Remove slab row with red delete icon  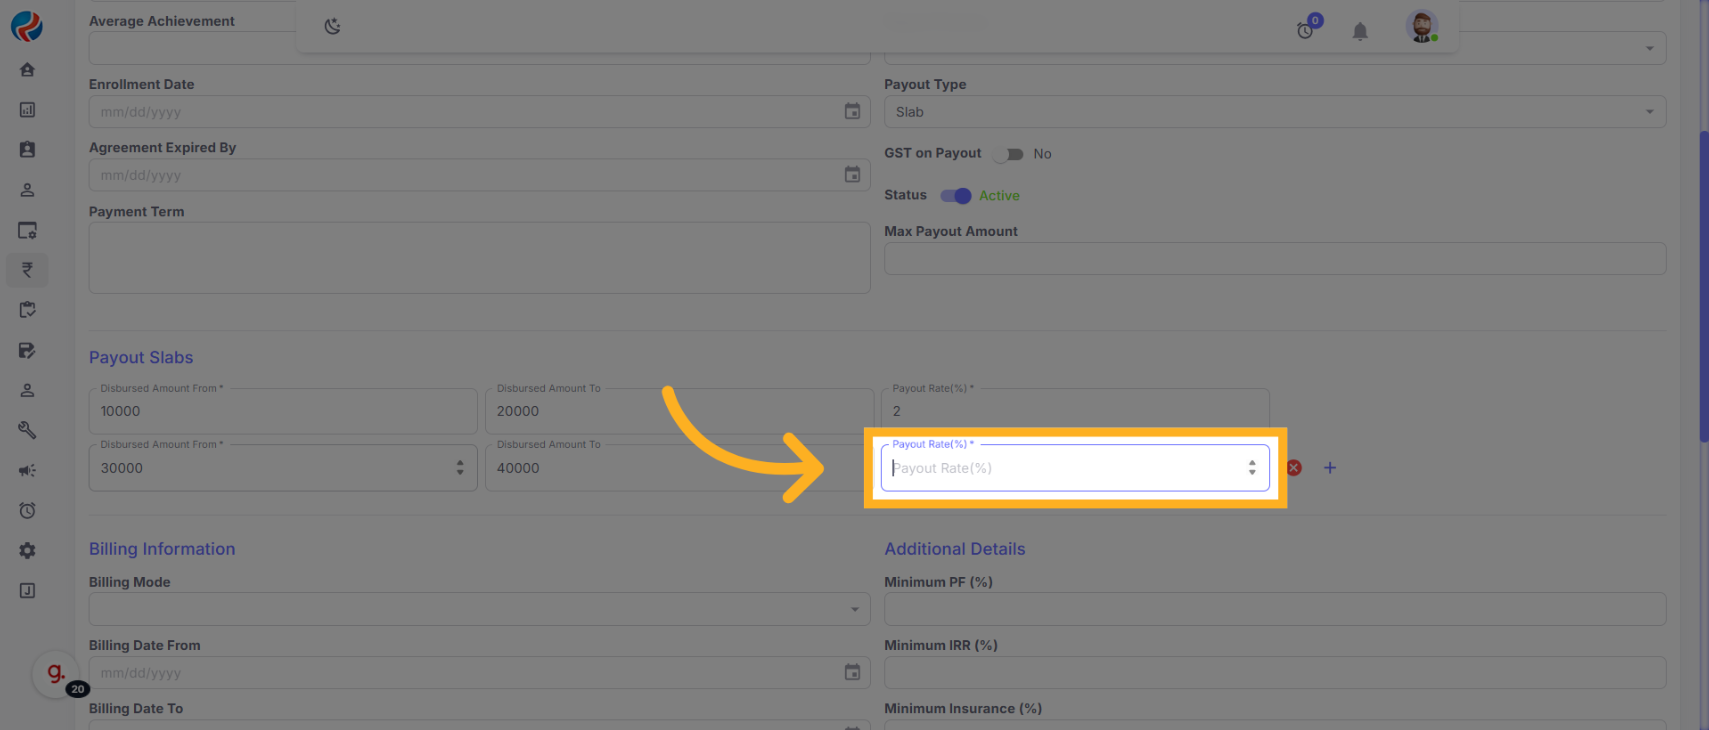click(x=1294, y=468)
